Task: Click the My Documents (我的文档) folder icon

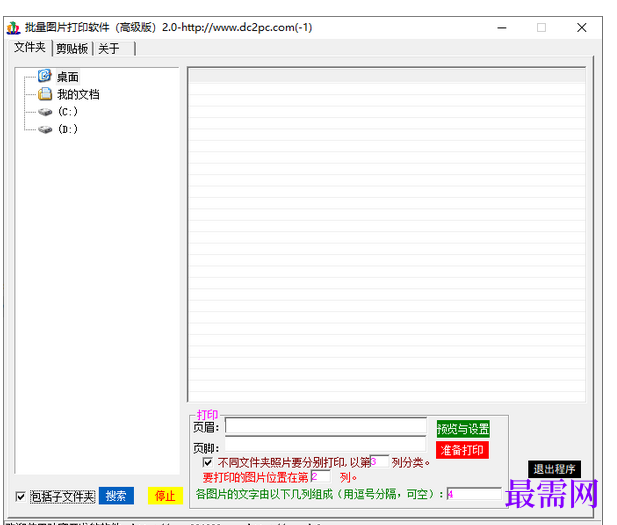Action: (45, 94)
